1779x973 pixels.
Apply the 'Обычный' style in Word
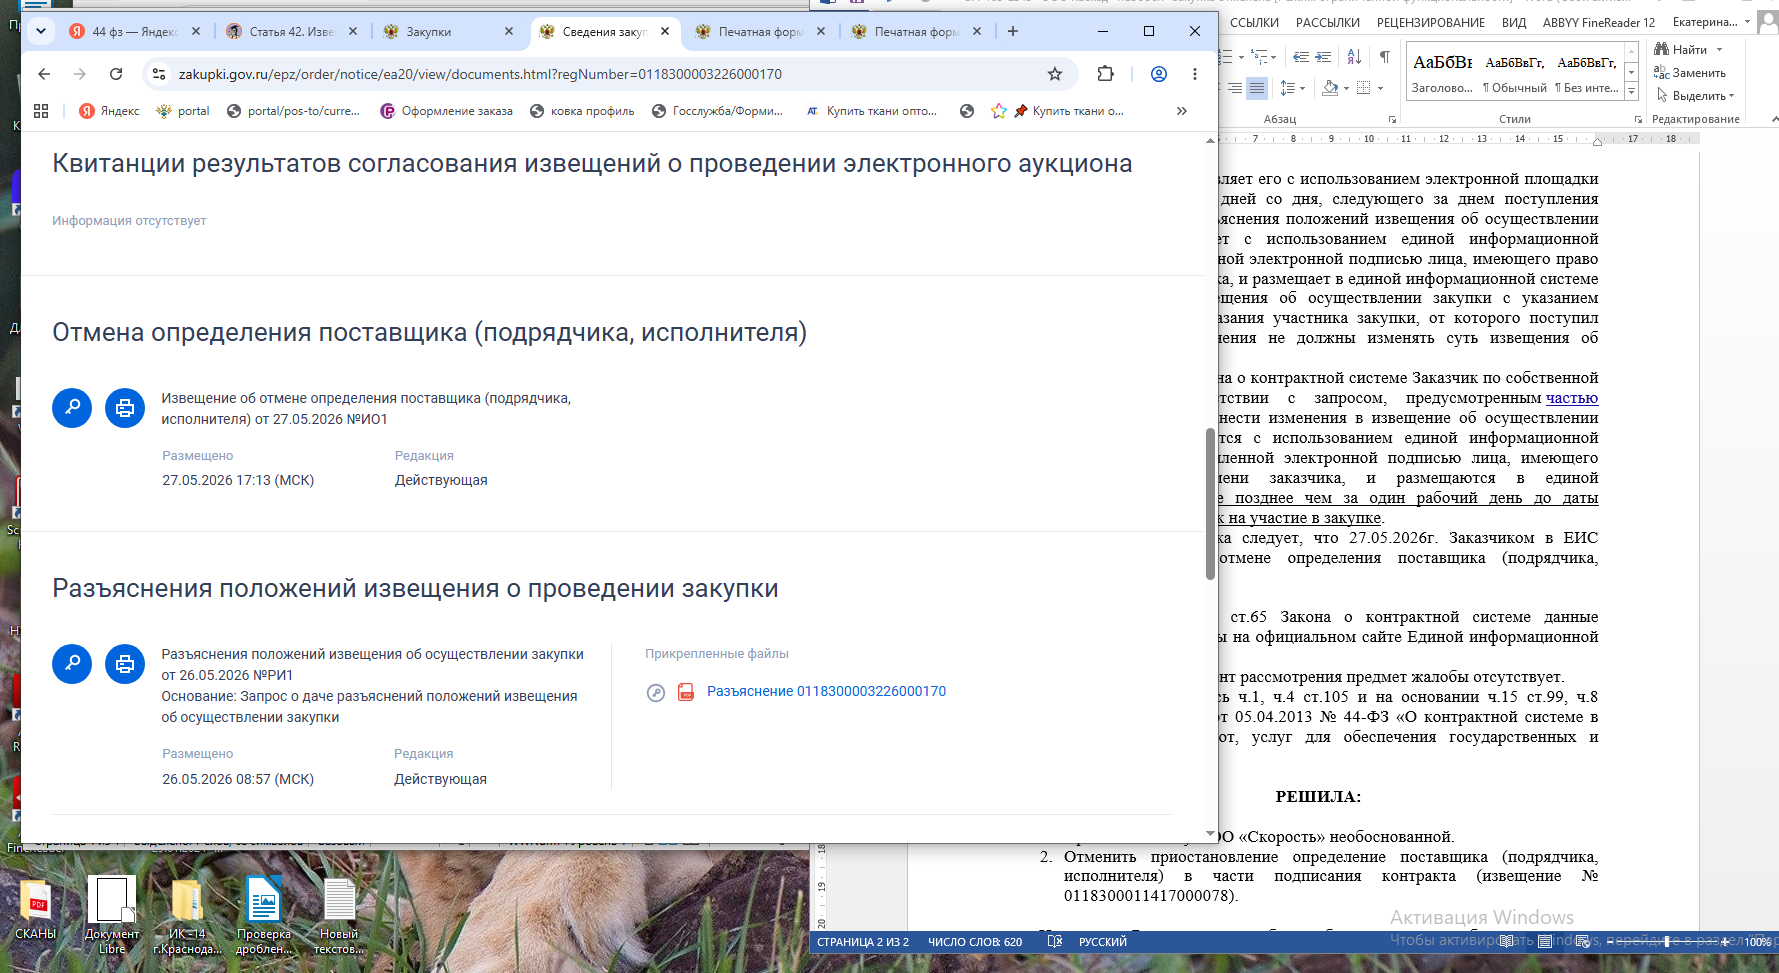point(1514,74)
